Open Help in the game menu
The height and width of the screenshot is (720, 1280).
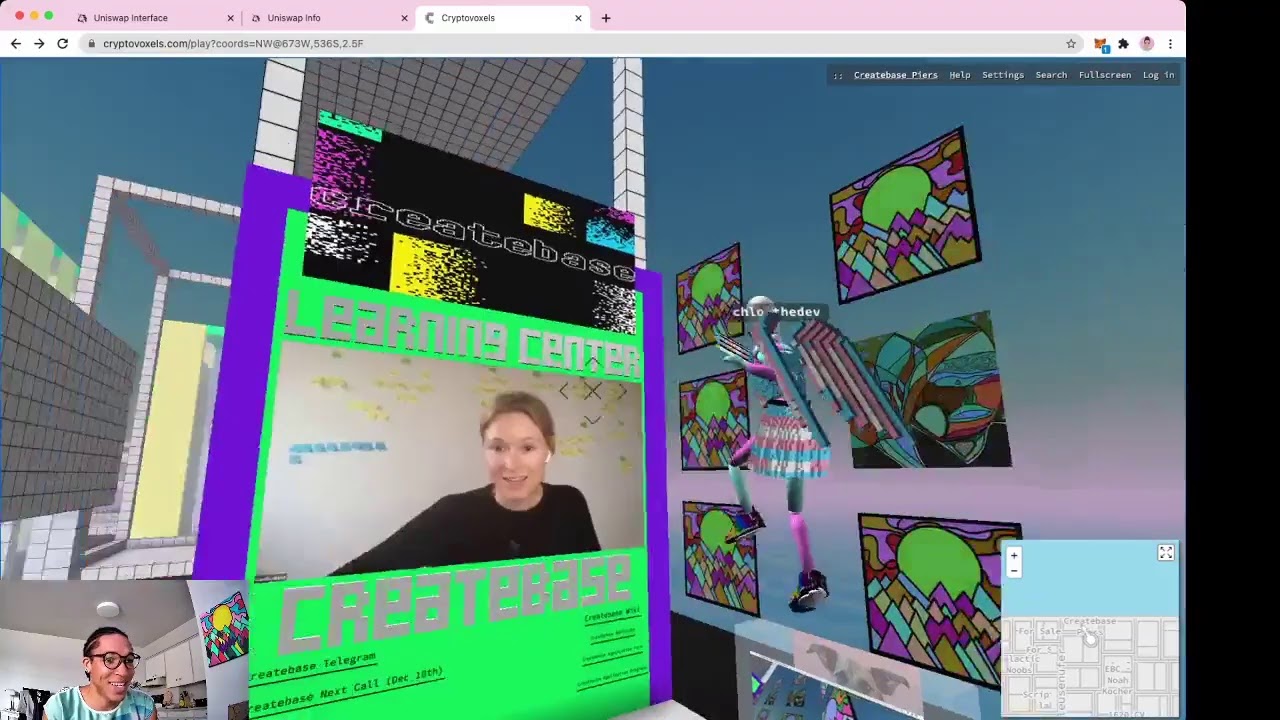959,75
